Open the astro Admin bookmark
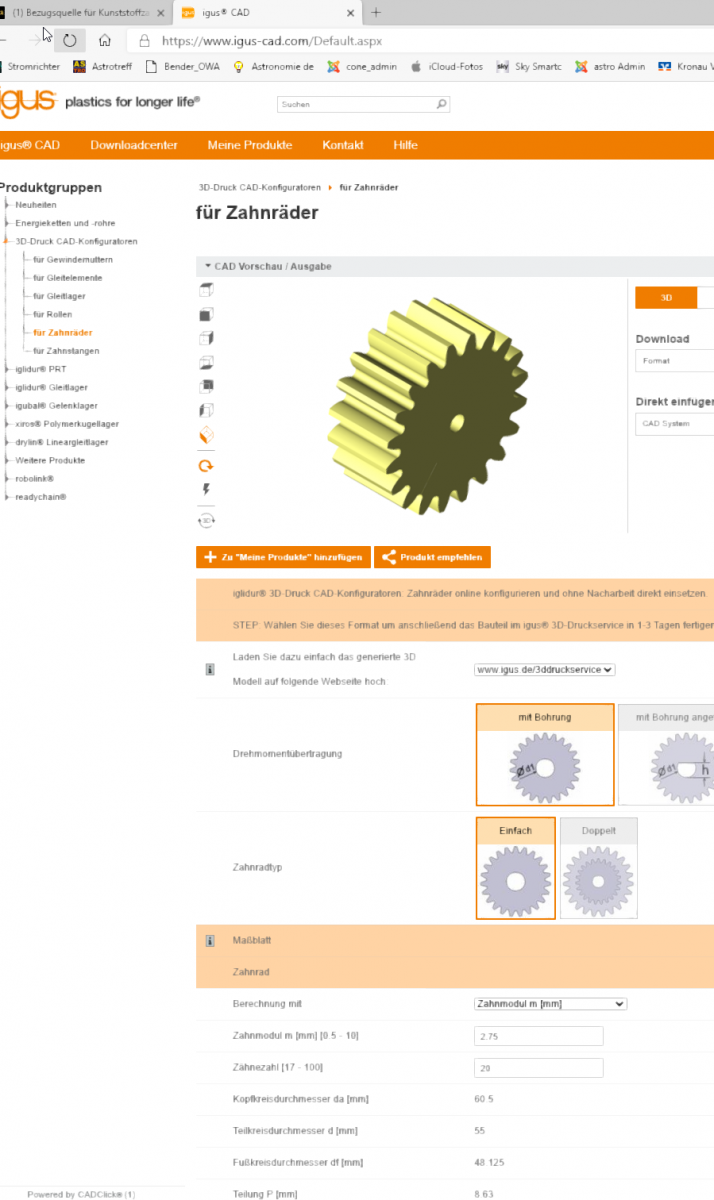Viewport: 714px width, 1200px height. [x=609, y=67]
